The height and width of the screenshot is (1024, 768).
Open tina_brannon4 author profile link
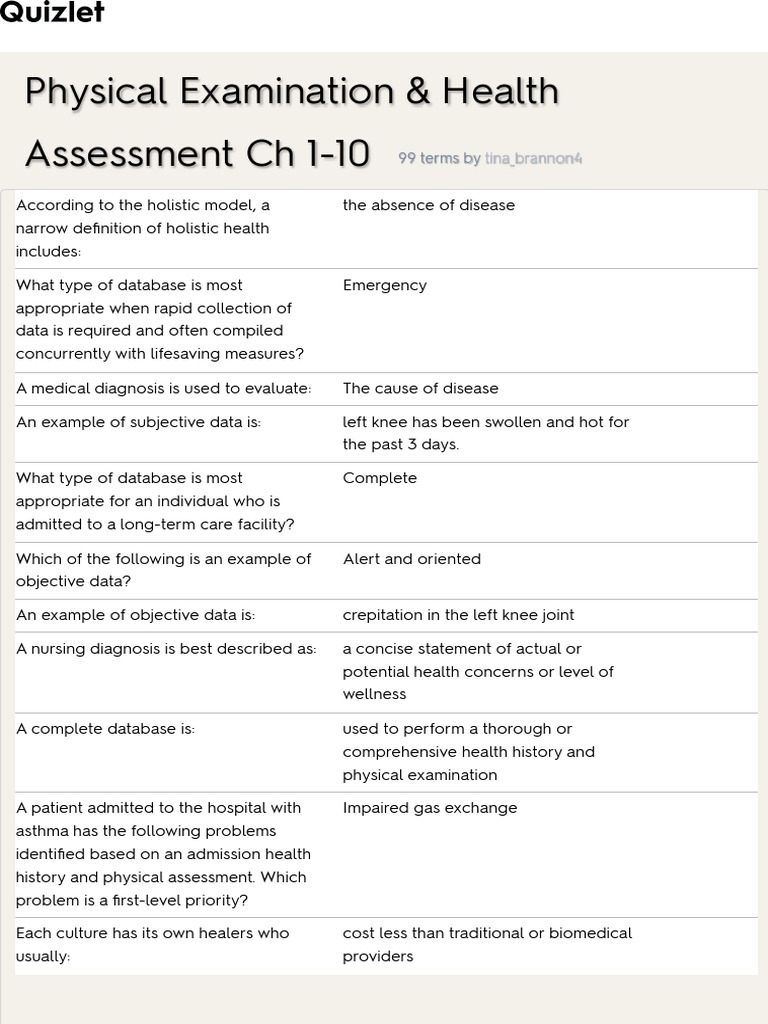532,159
